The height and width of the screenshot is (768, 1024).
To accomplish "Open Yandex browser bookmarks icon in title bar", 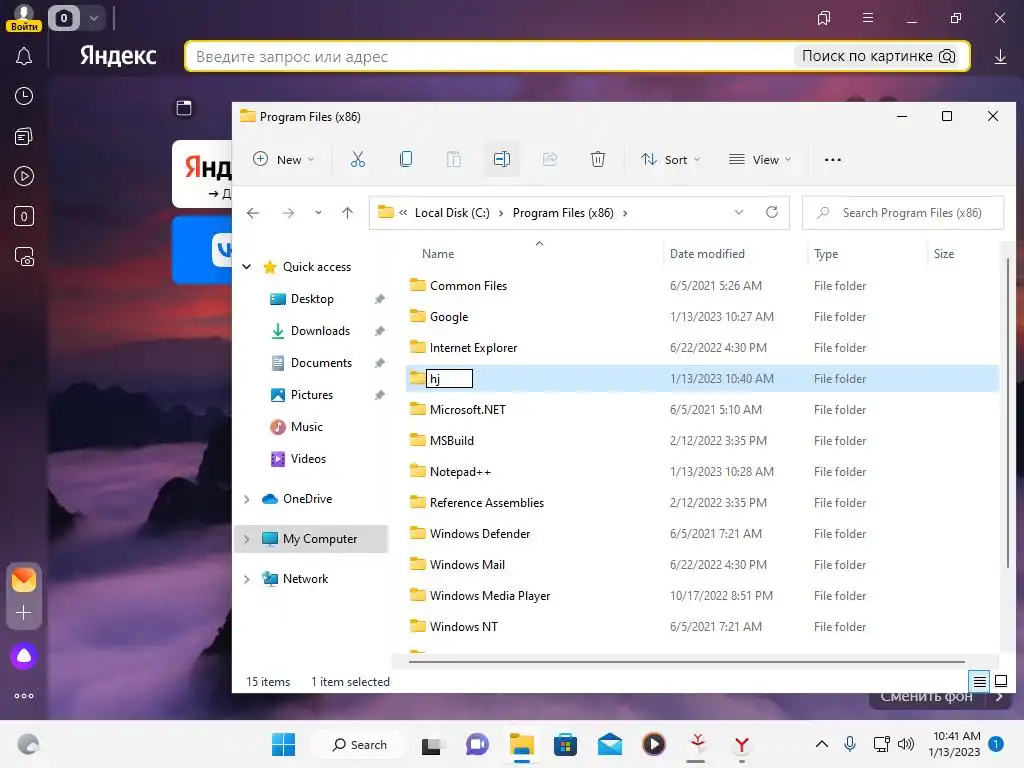I will coord(824,18).
